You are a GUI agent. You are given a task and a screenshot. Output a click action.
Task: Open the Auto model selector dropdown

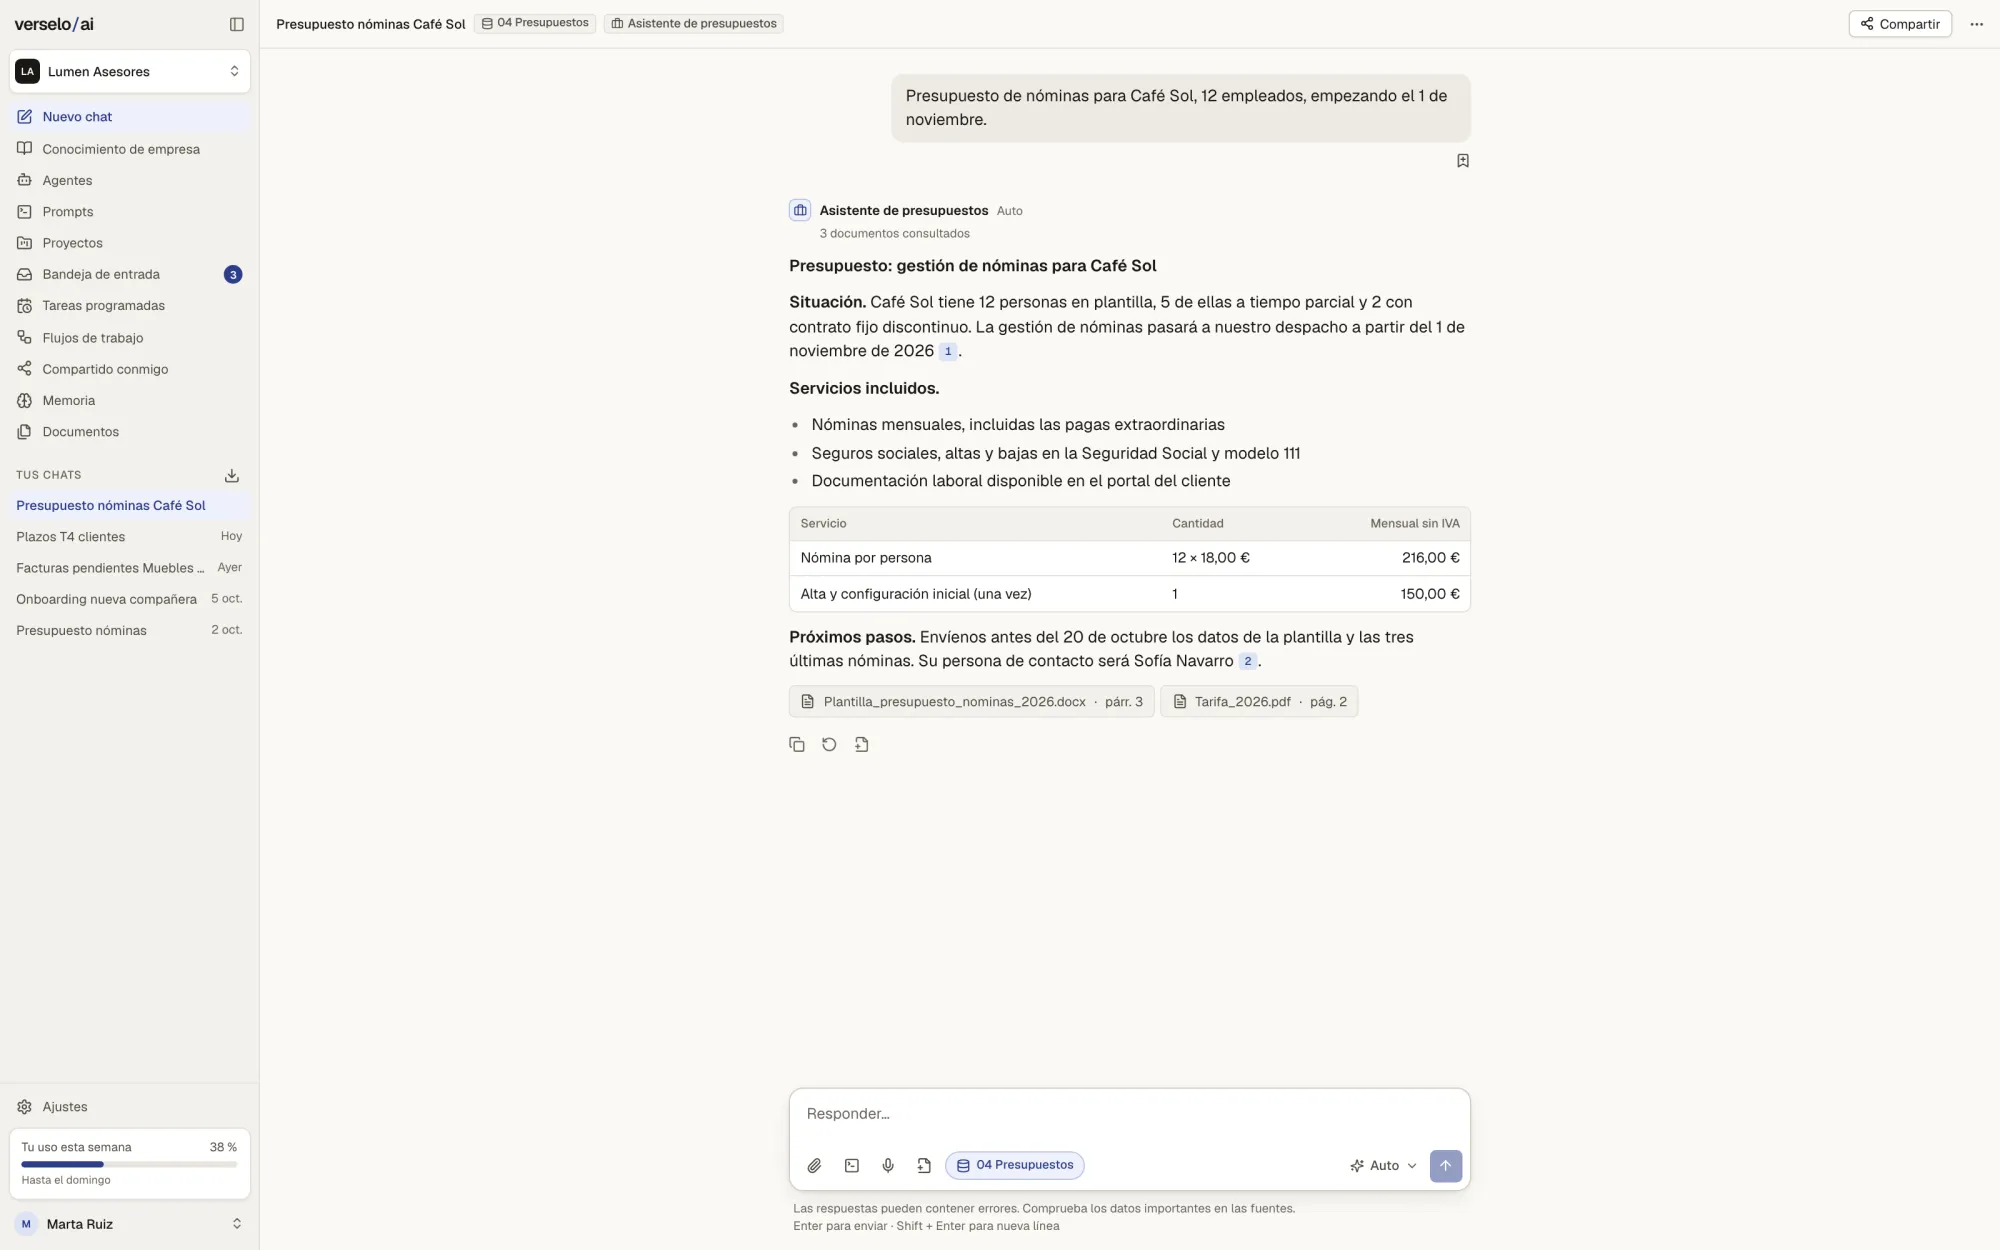tap(1383, 1165)
